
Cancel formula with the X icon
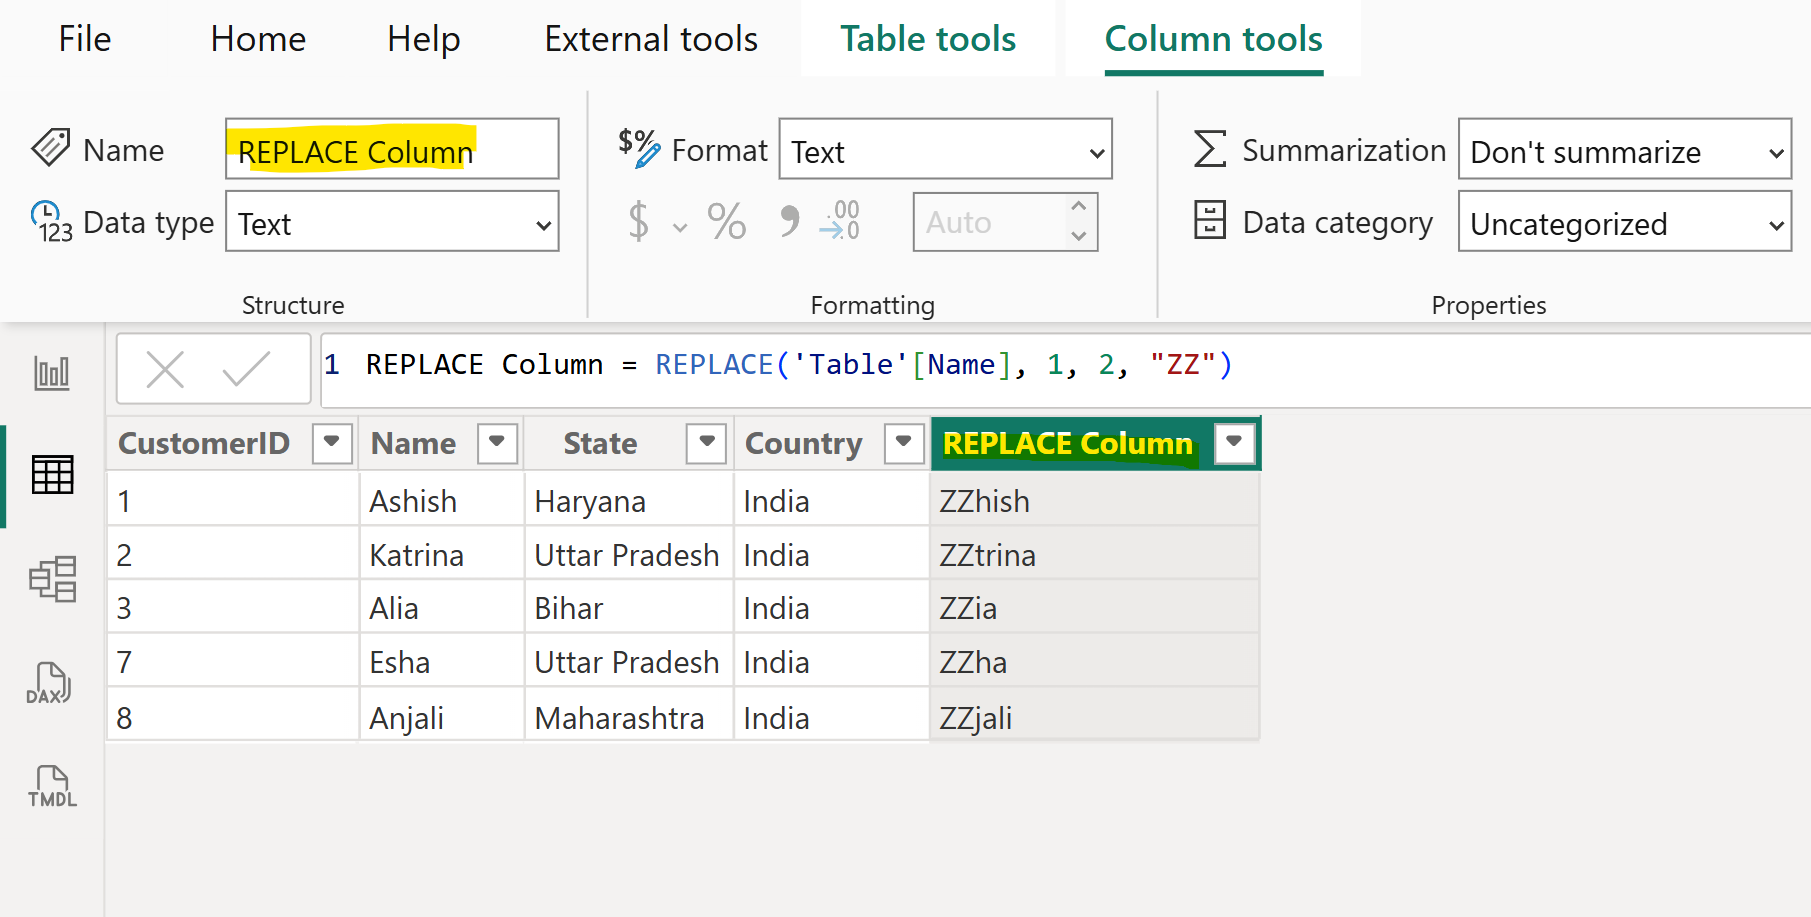[x=165, y=369]
